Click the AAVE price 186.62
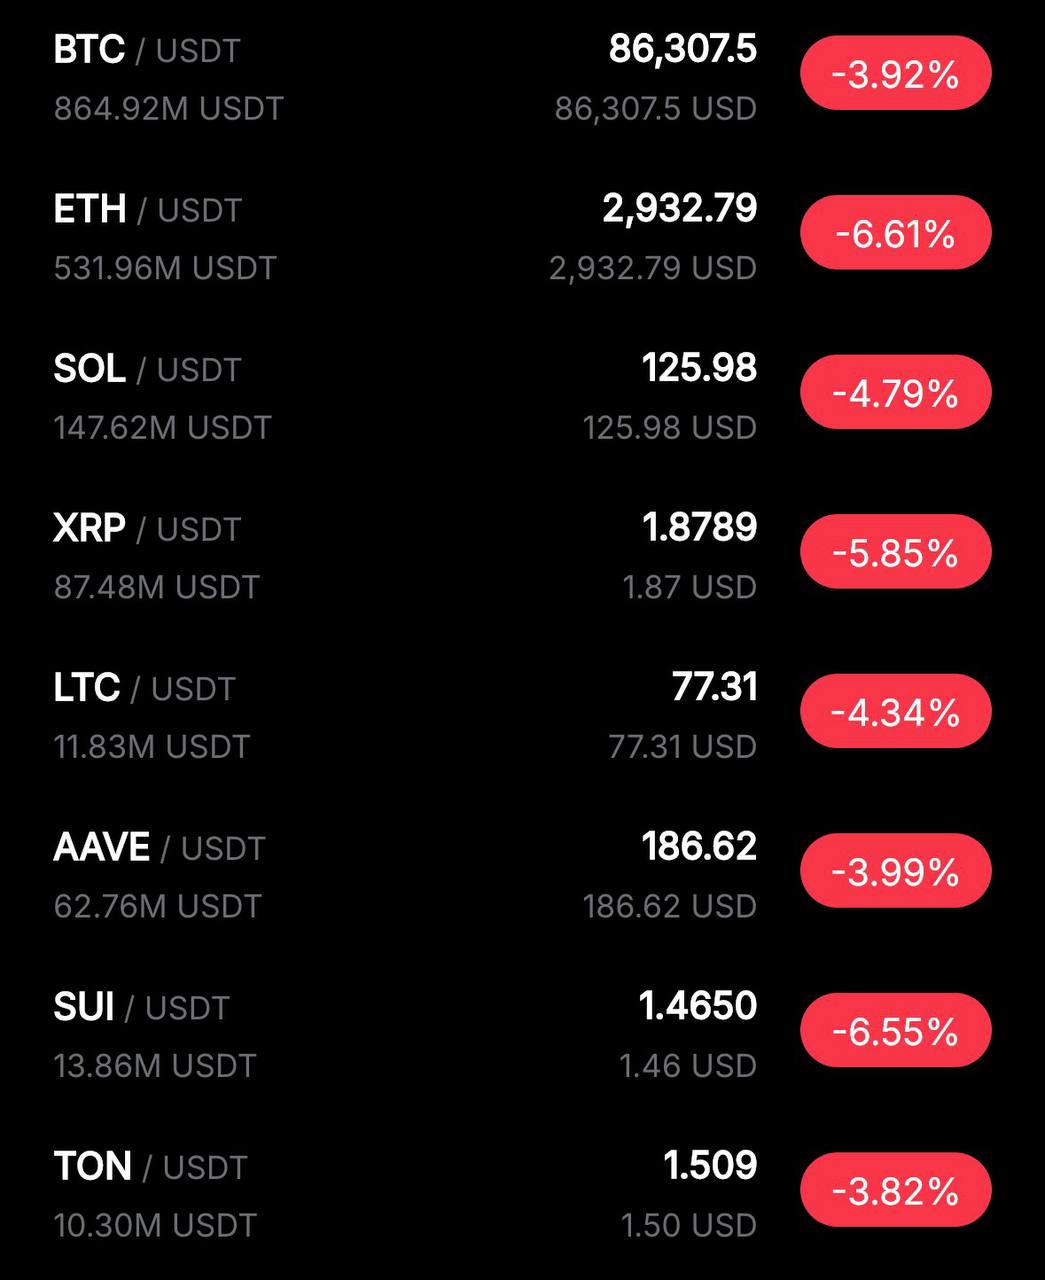The width and height of the screenshot is (1045, 1280). pyautogui.click(x=699, y=846)
